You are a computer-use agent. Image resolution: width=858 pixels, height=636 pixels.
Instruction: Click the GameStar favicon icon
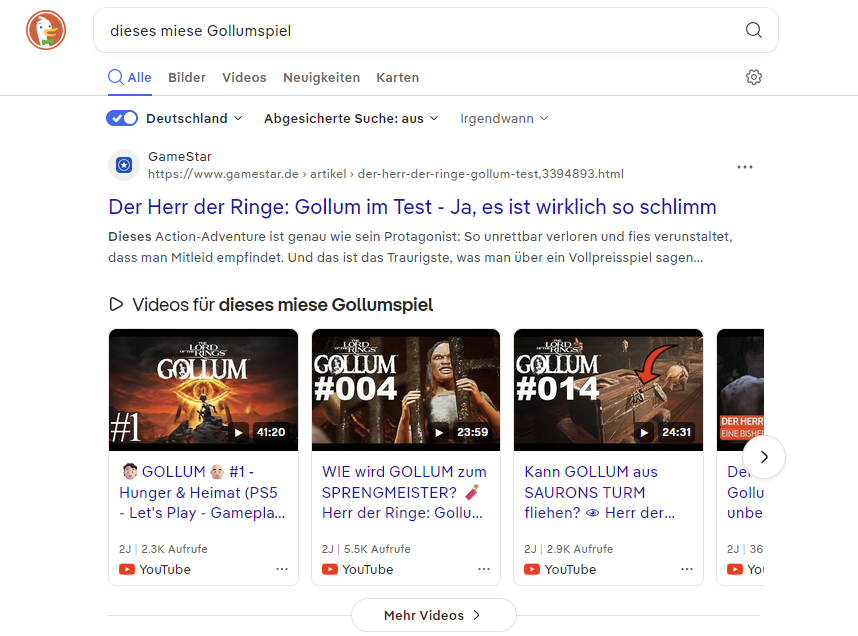[x=124, y=165]
